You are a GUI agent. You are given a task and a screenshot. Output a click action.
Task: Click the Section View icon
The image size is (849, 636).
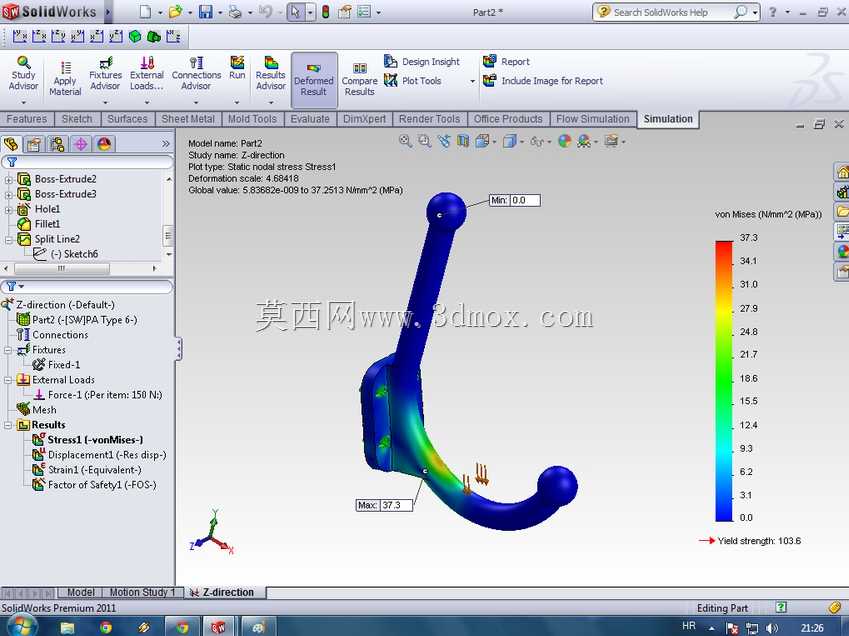pos(463,141)
